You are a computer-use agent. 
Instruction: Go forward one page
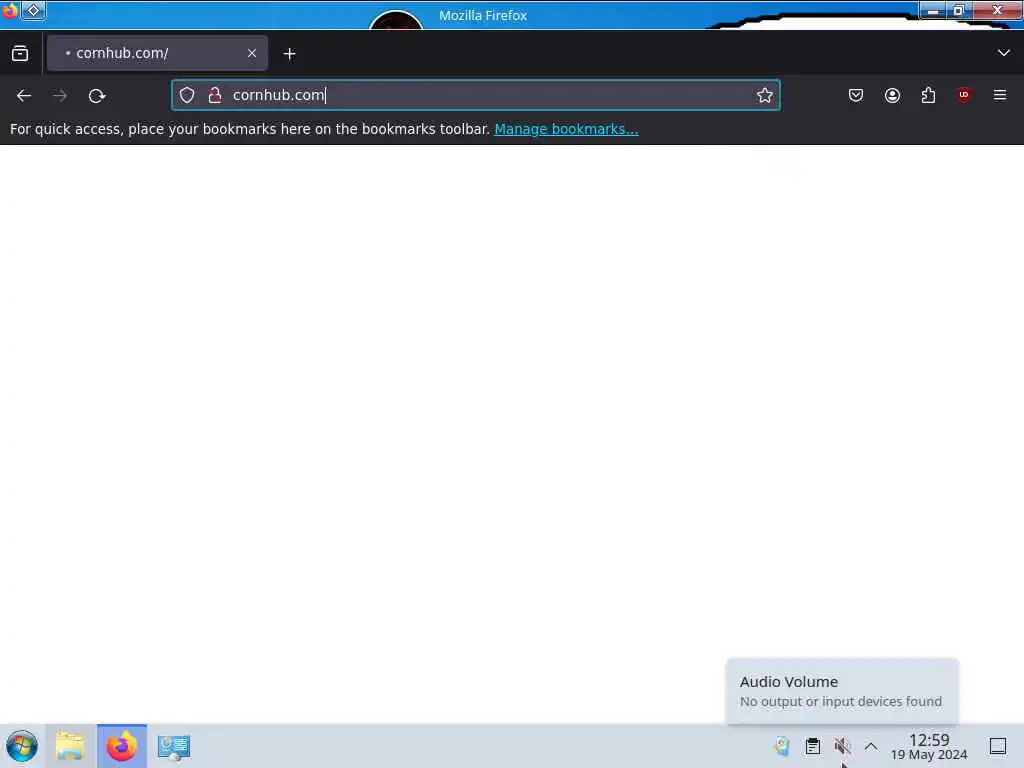pyautogui.click(x=60, y=96)
